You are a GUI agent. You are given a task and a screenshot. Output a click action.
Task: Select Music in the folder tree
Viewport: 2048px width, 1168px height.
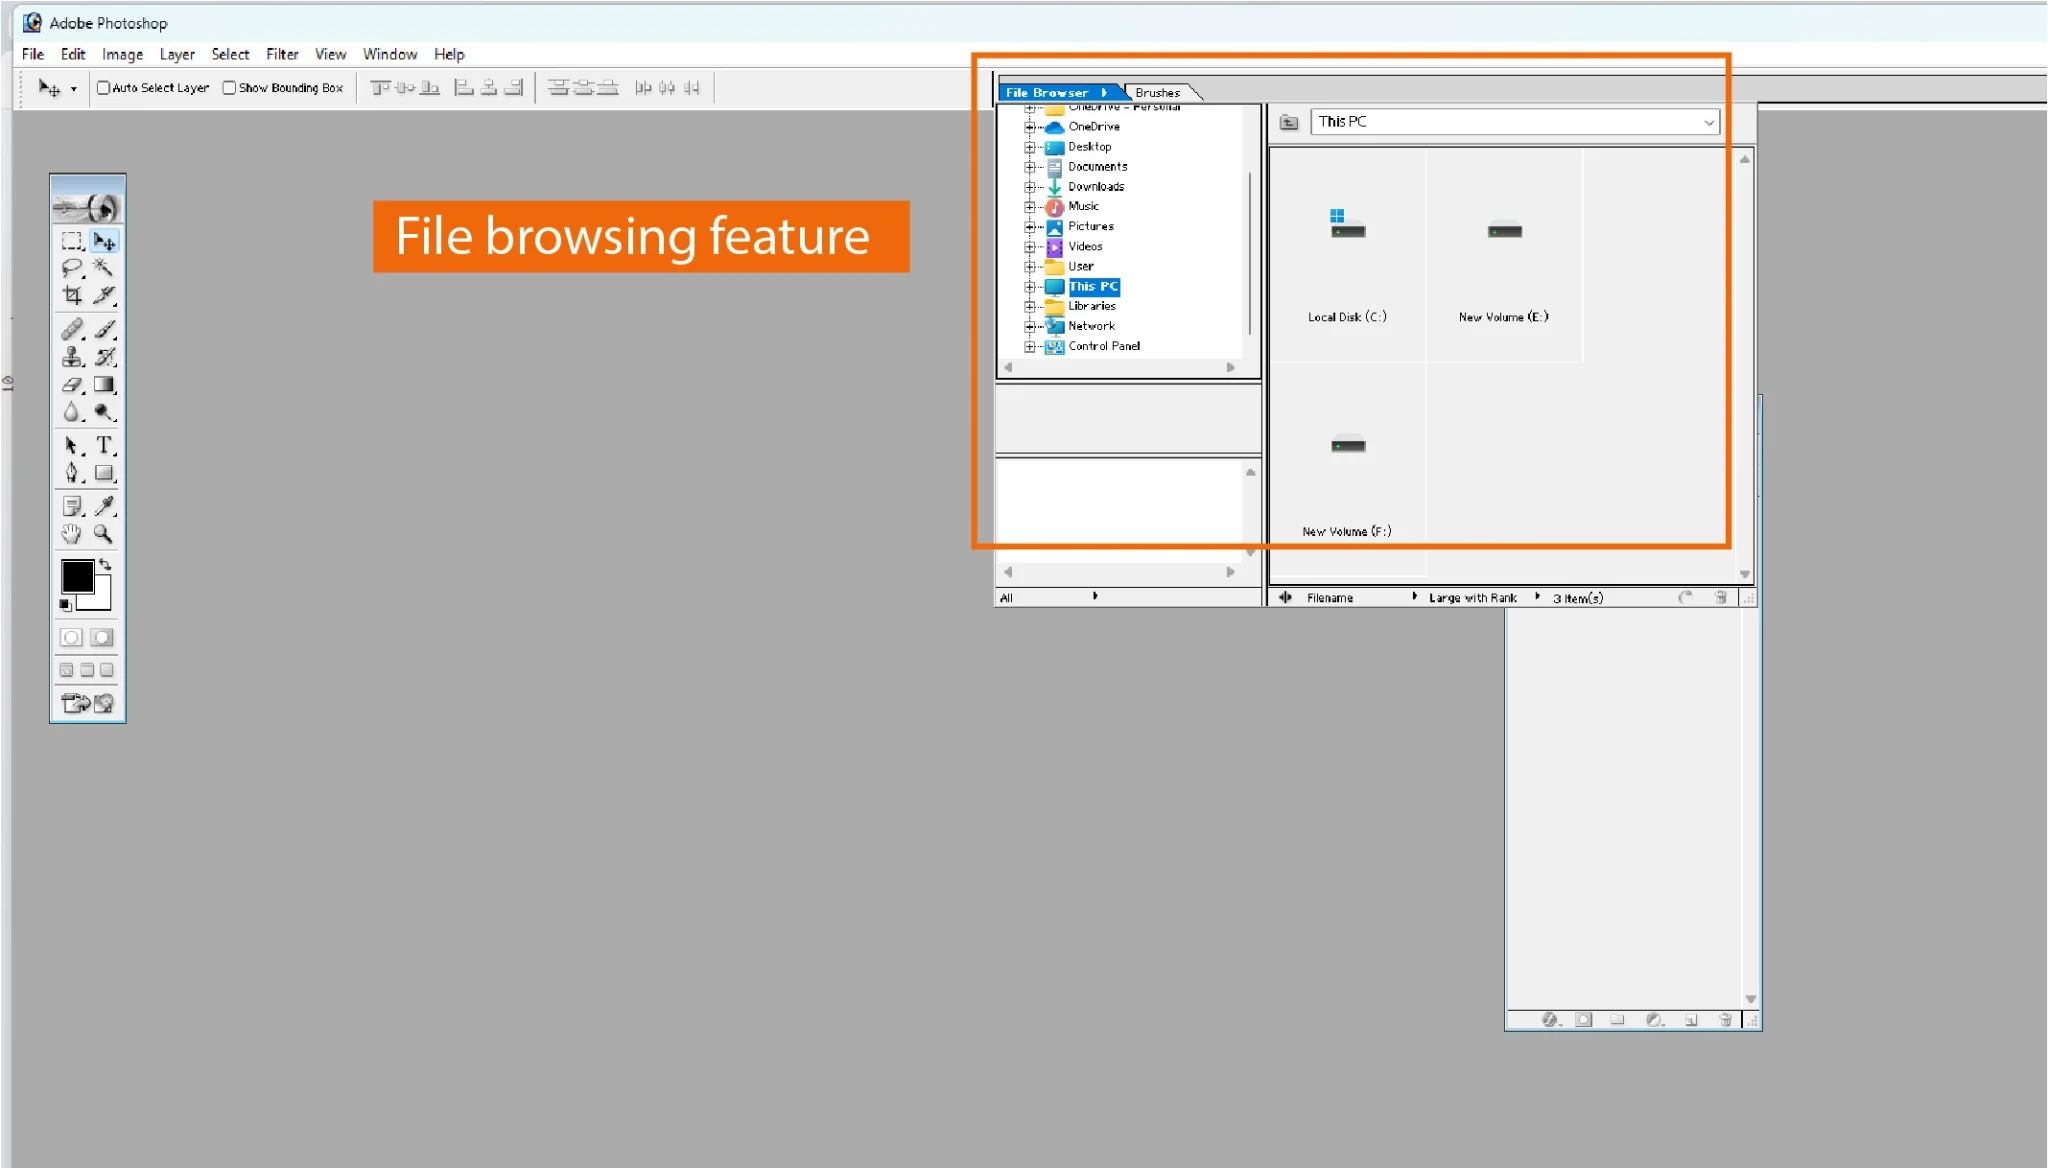(x=1083, y=206)
